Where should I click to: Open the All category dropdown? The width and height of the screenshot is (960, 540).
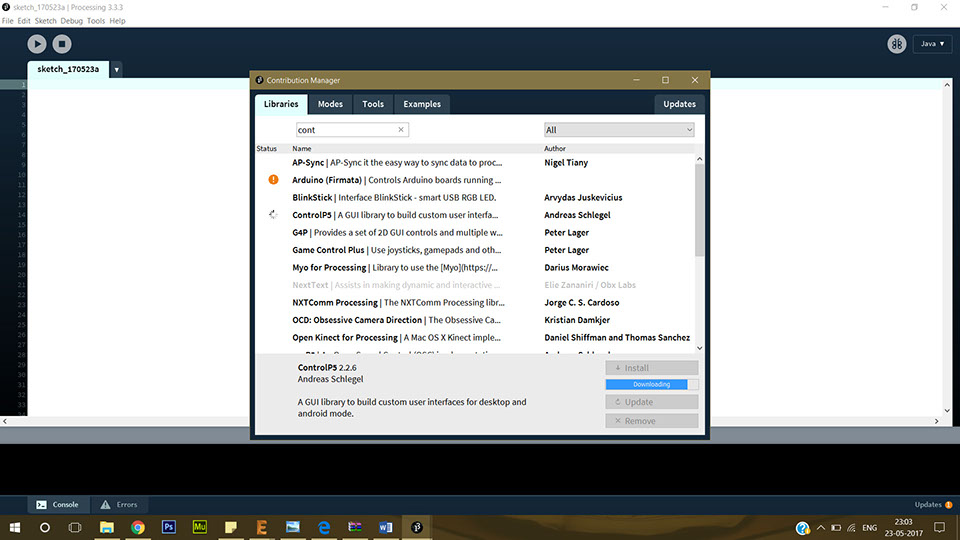619,130
